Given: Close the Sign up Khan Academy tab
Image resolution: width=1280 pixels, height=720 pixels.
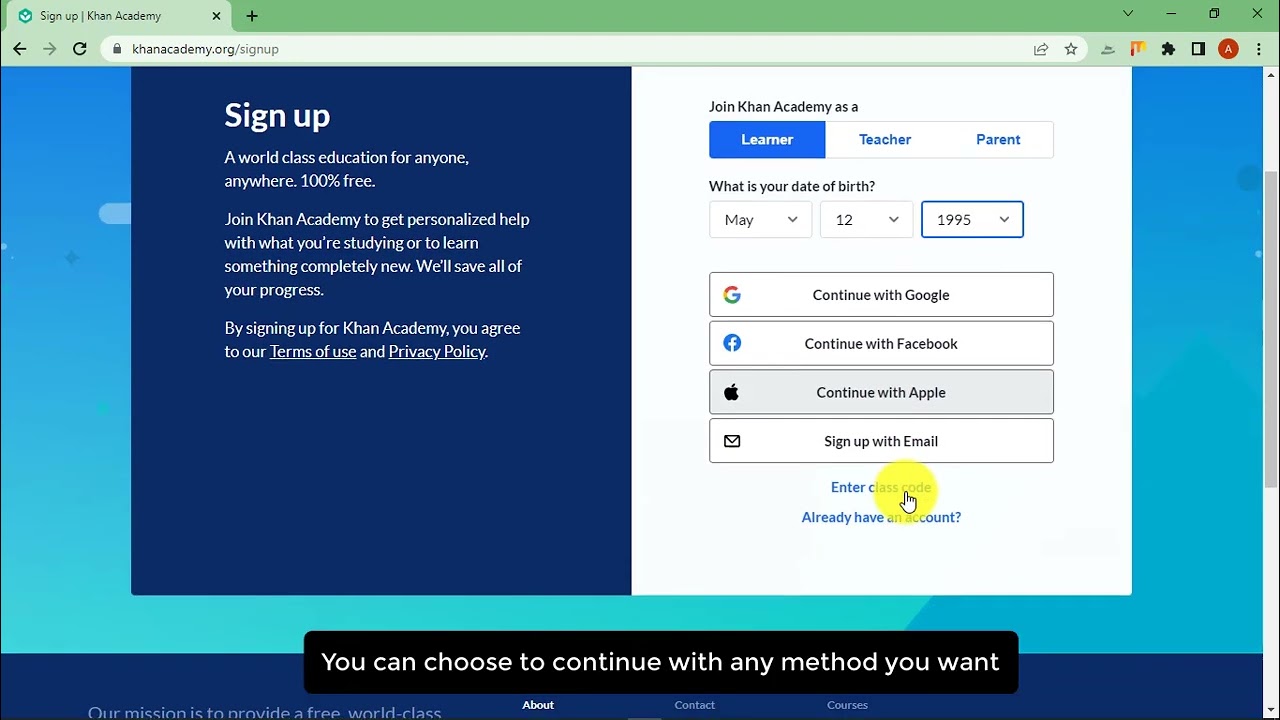Looking at the screenshot, I should [216, 16].
